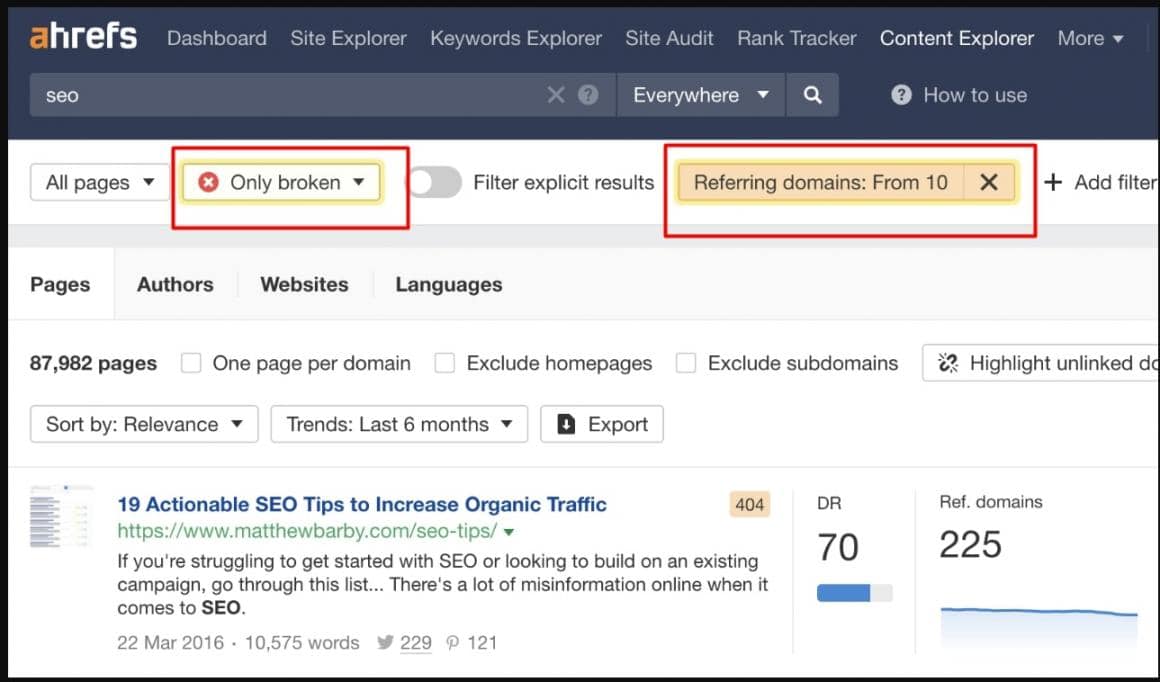Screen dimensions: 1160x682
Task: Click the Twitter shares count 229
Action: click(415, 643)
